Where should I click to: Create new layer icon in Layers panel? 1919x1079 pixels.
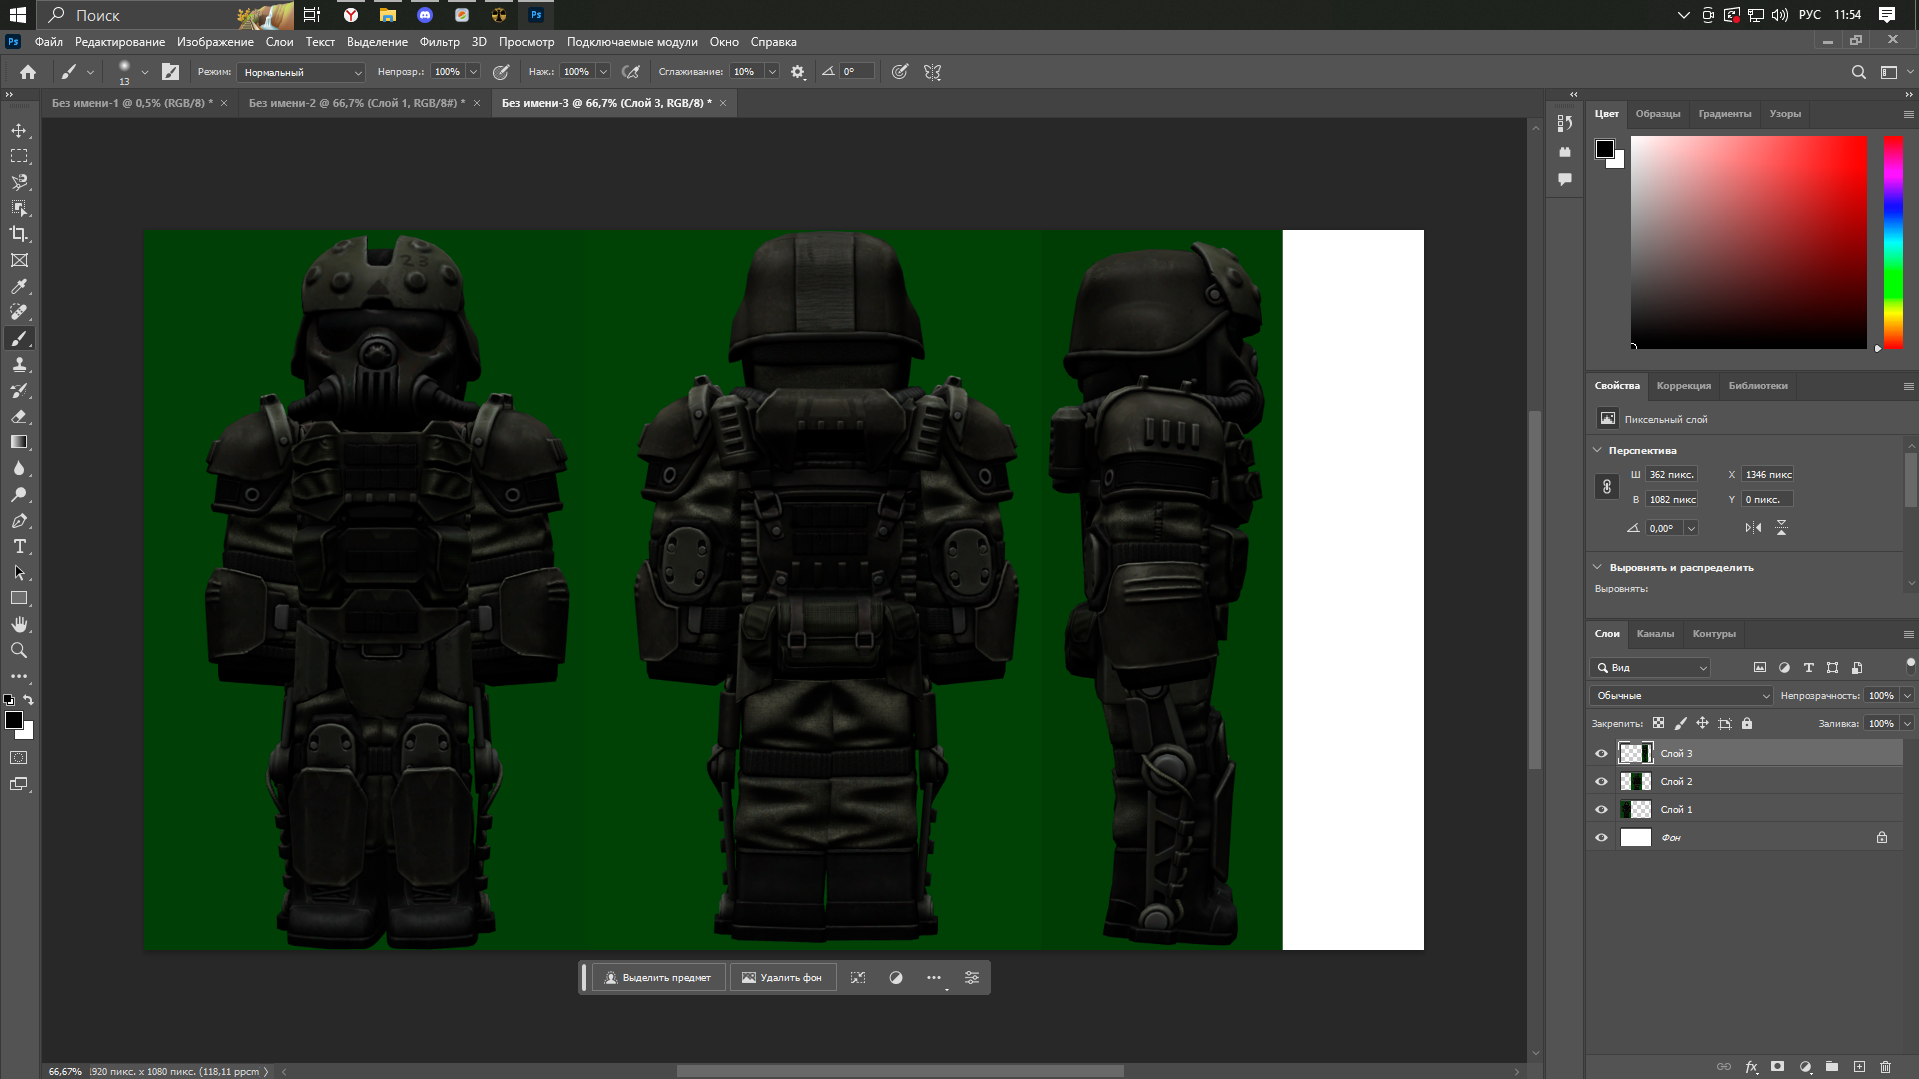click(x=1859, y=1067)
